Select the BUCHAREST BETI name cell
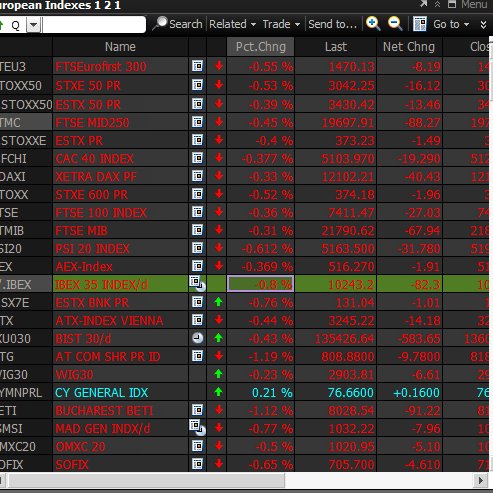Image resolution: width=493 pixels, height=493 pixels. click(x=120, y=411)
